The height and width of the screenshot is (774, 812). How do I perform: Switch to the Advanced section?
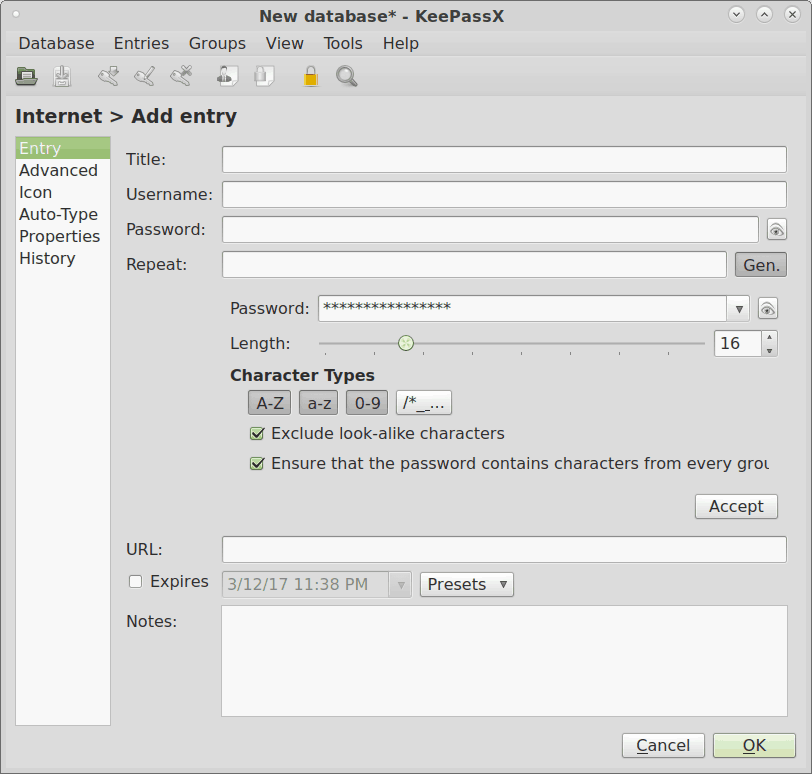point(63,170)
